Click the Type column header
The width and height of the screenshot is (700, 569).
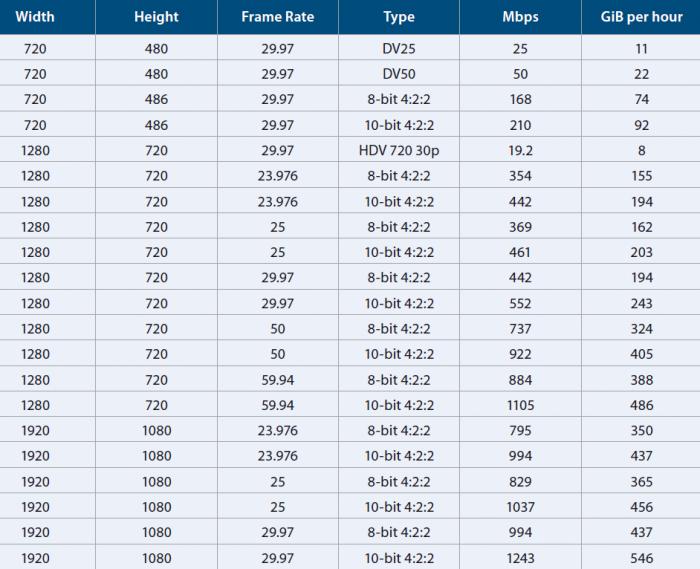pyautogui.click(x=399, y=17)
